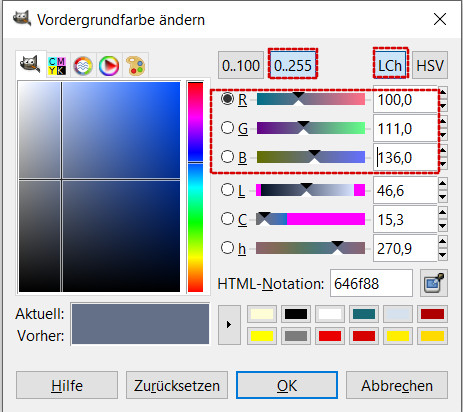The width and height of the screenshot is (463, 412).
Task: Click the Zurücksetzen button
Action: click(x=177, y=385)
